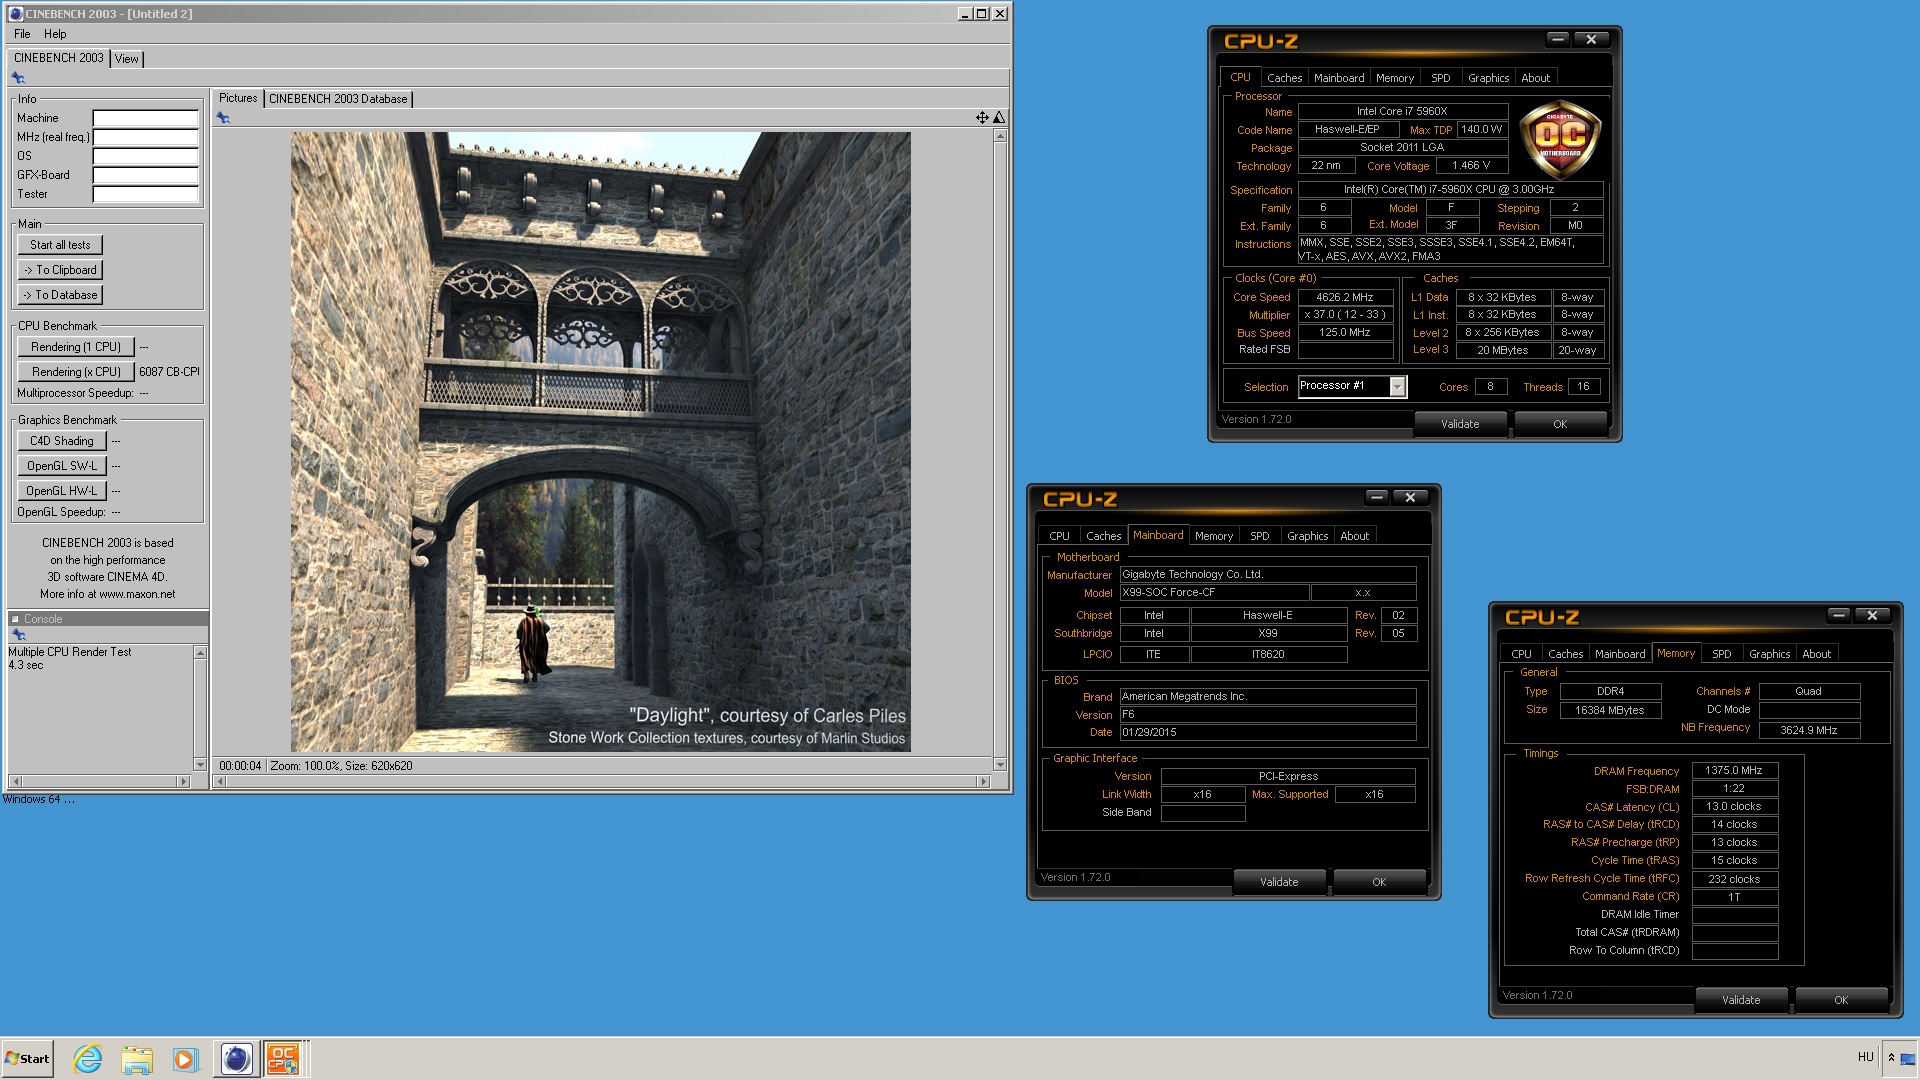
Task: Open the Start menu
Action: coord(28,1058)
